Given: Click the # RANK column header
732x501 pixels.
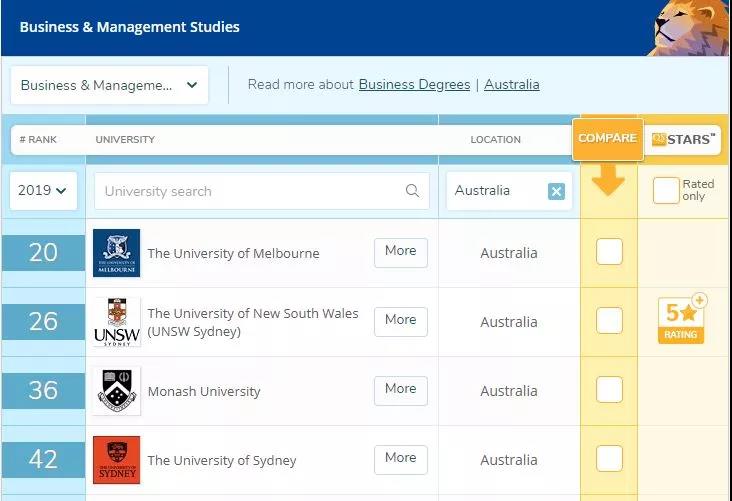Looking at the screenshot, I should point(38,140).
